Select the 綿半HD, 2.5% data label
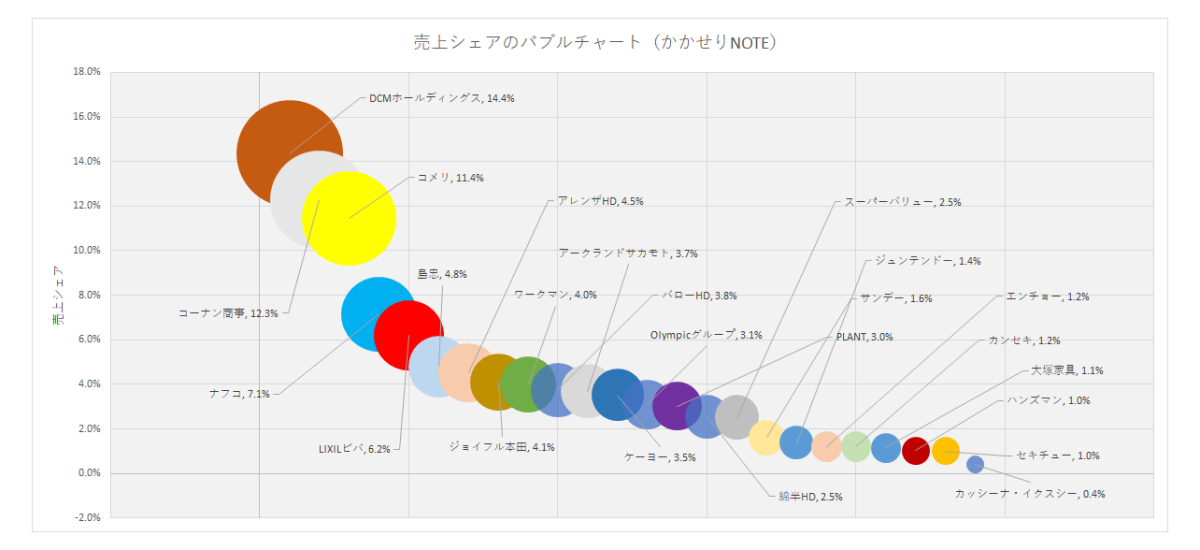This screenshot has width=1200, height=550. [x=811, y=496]
